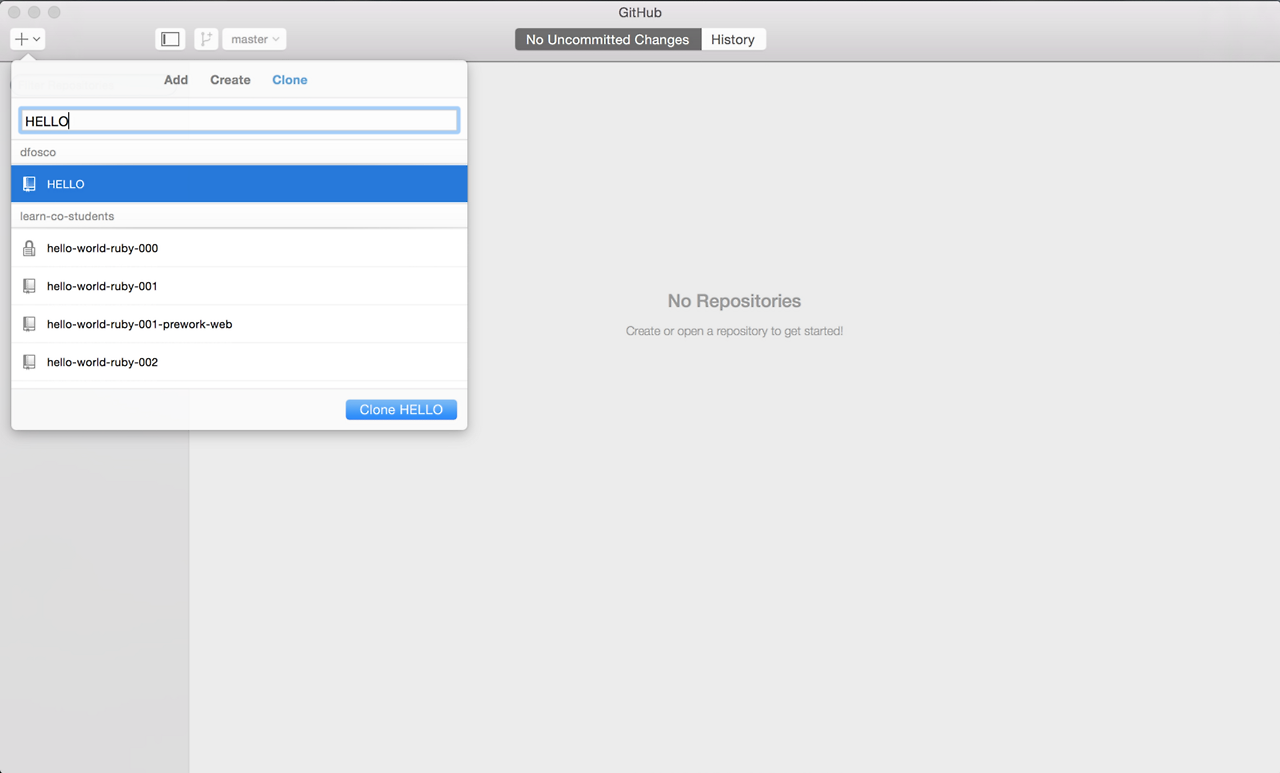Click repo icon beside hello-world-ruby-002
Screen dimensions: 1280x773
pos(29,362)
